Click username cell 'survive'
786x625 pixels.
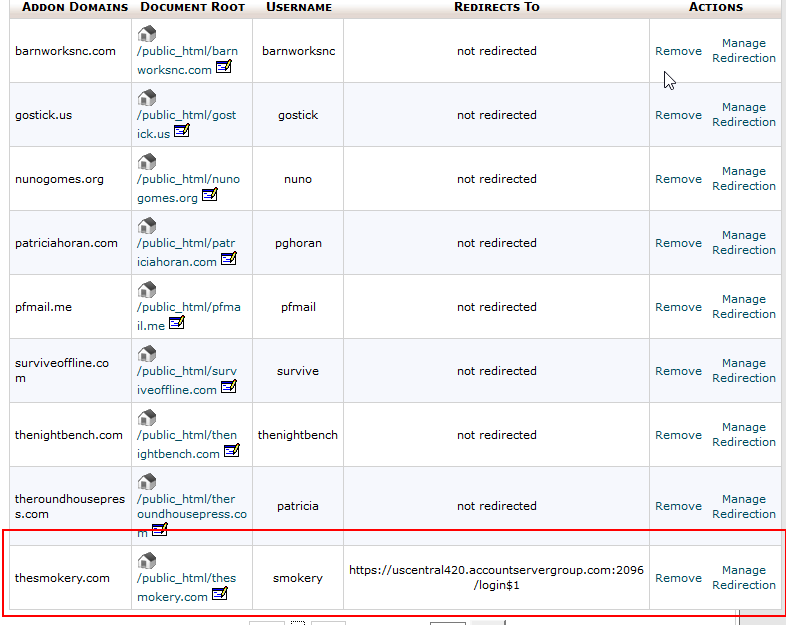[298, 371]
